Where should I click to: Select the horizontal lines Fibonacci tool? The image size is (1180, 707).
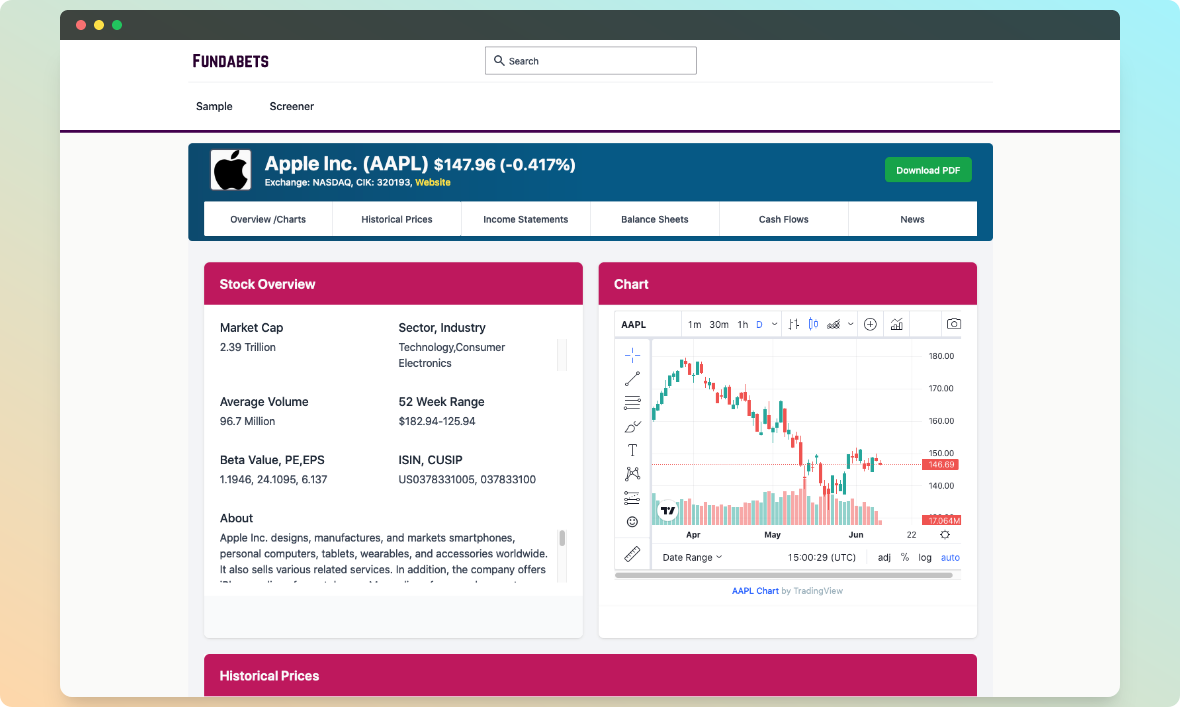tap(632, 403)
